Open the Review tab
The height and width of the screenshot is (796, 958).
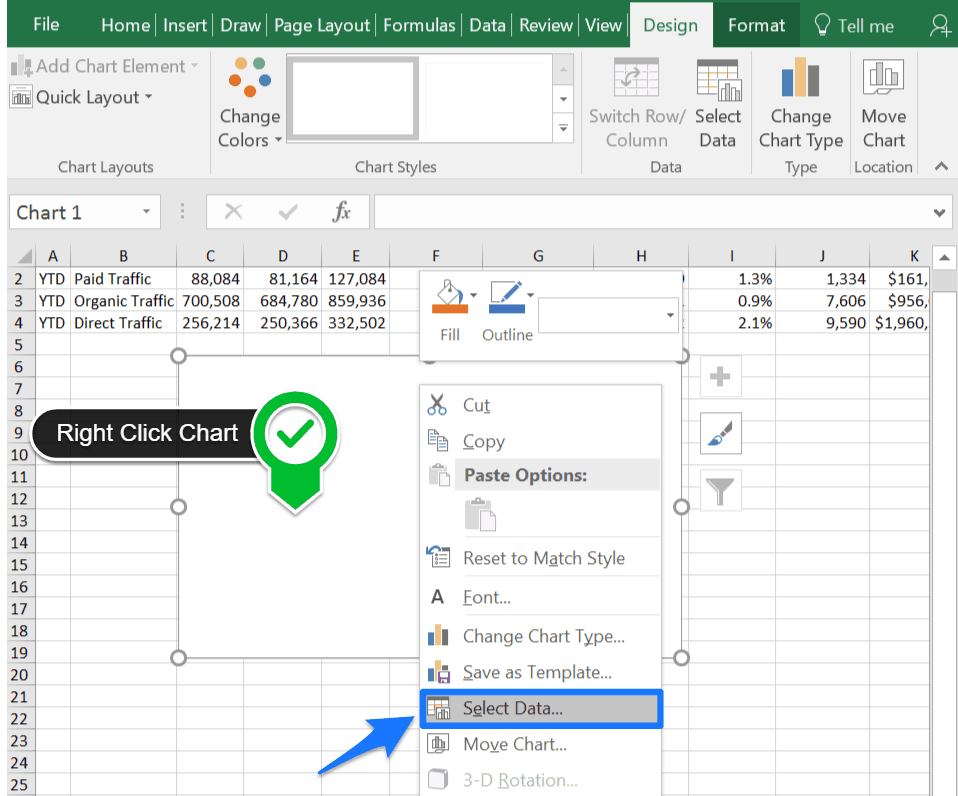coord(546,25)
